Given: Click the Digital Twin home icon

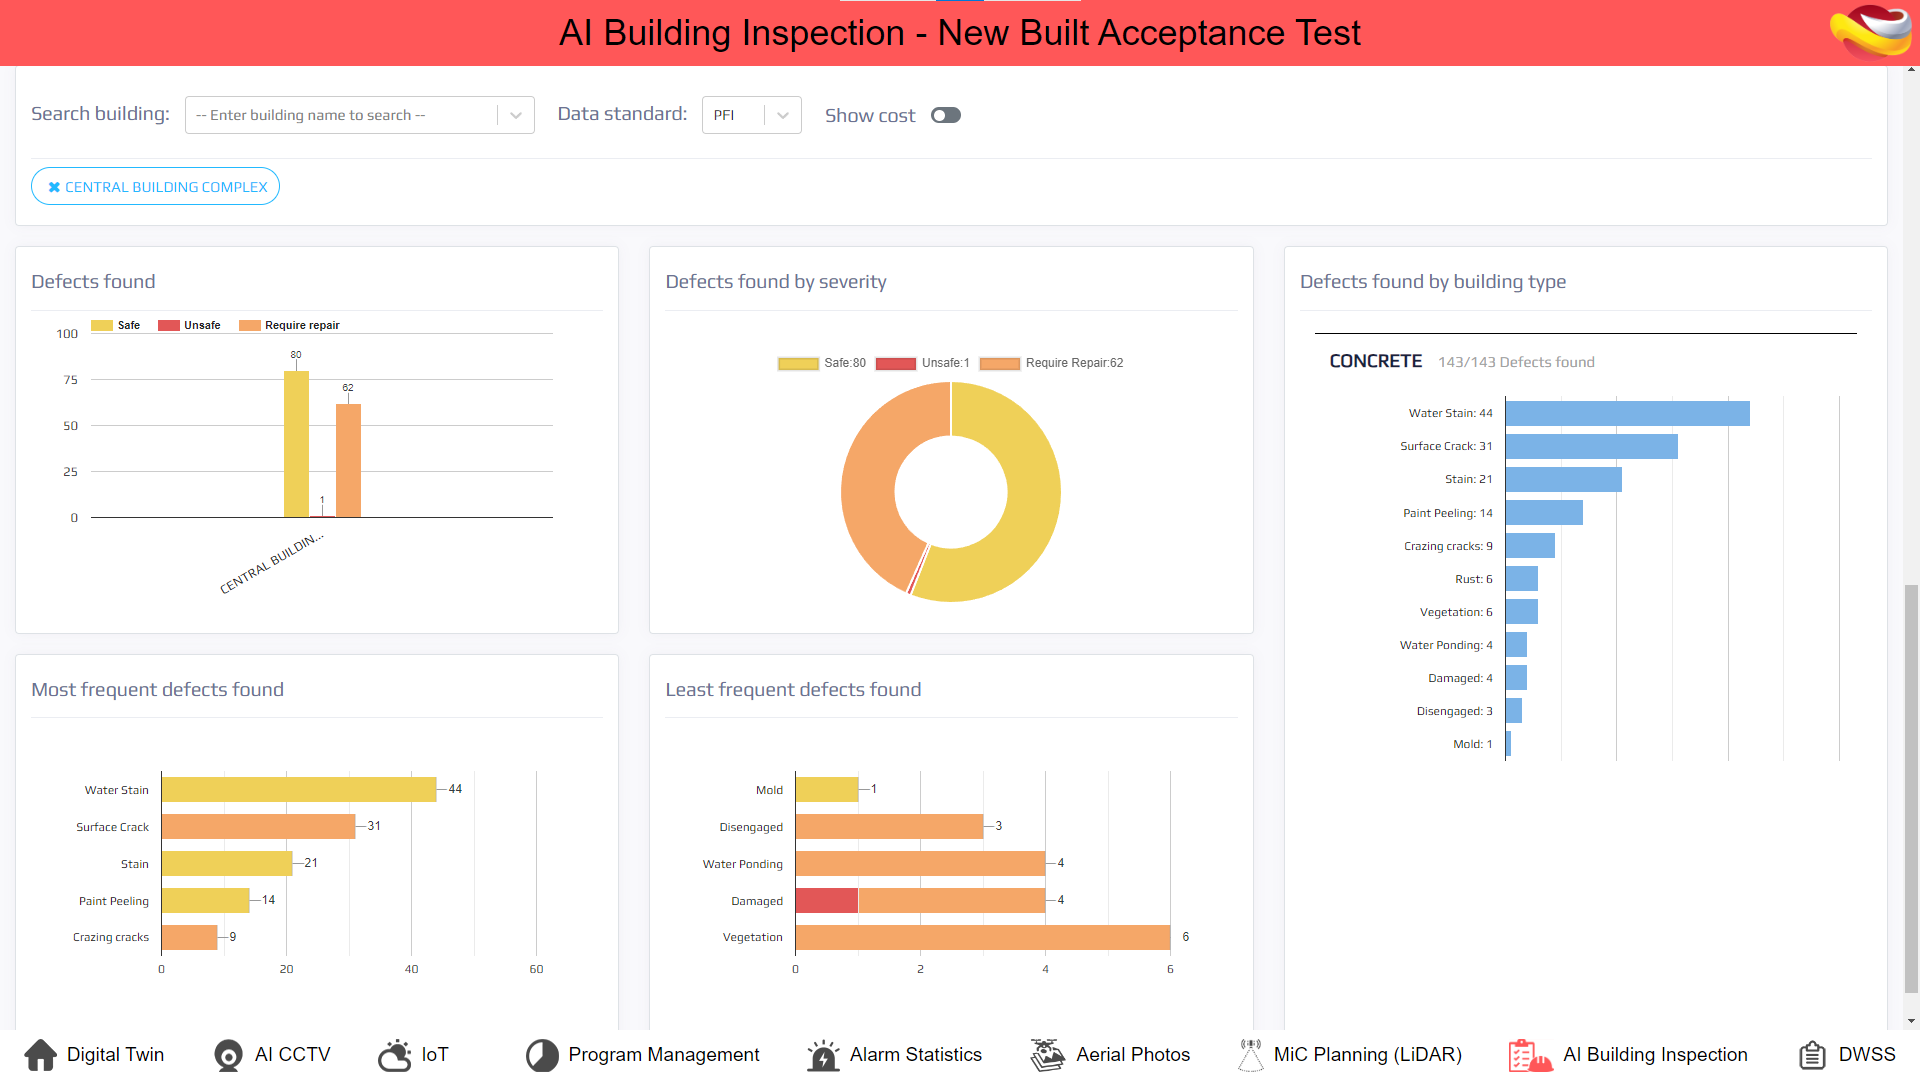Looking at the screenshot, I should pyautogui.click(x=40, y=1055).
